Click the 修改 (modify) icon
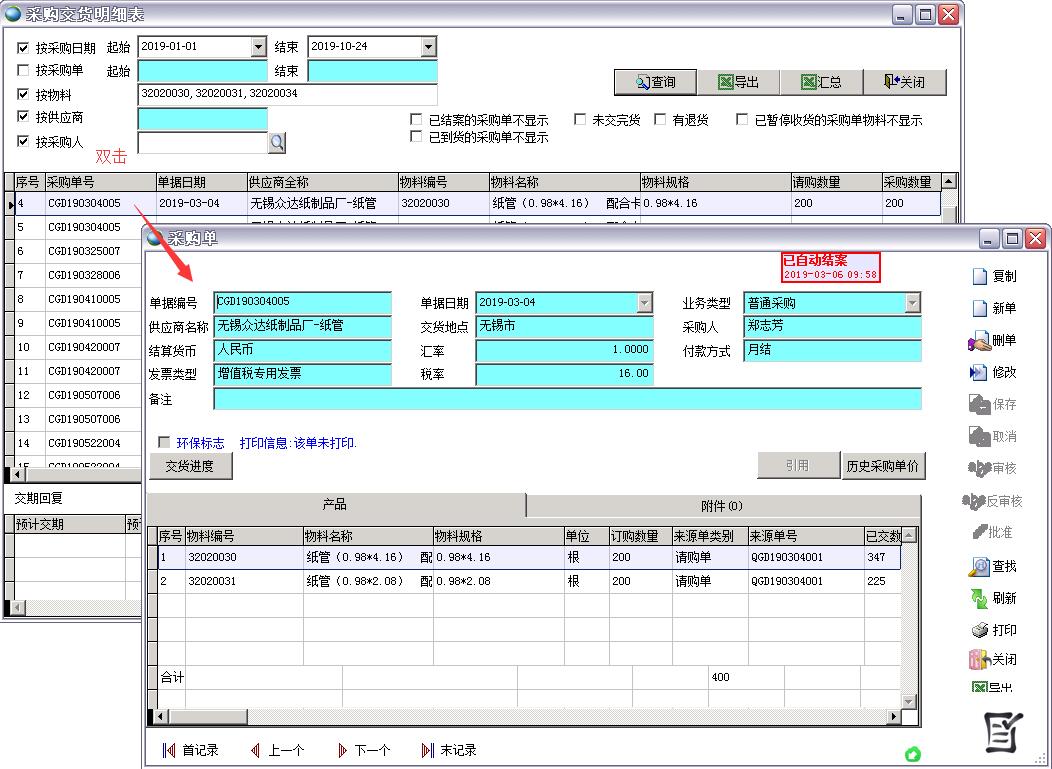Image resolution: width=1052 pixels, height=769 pixels. [x=980, y=372]
